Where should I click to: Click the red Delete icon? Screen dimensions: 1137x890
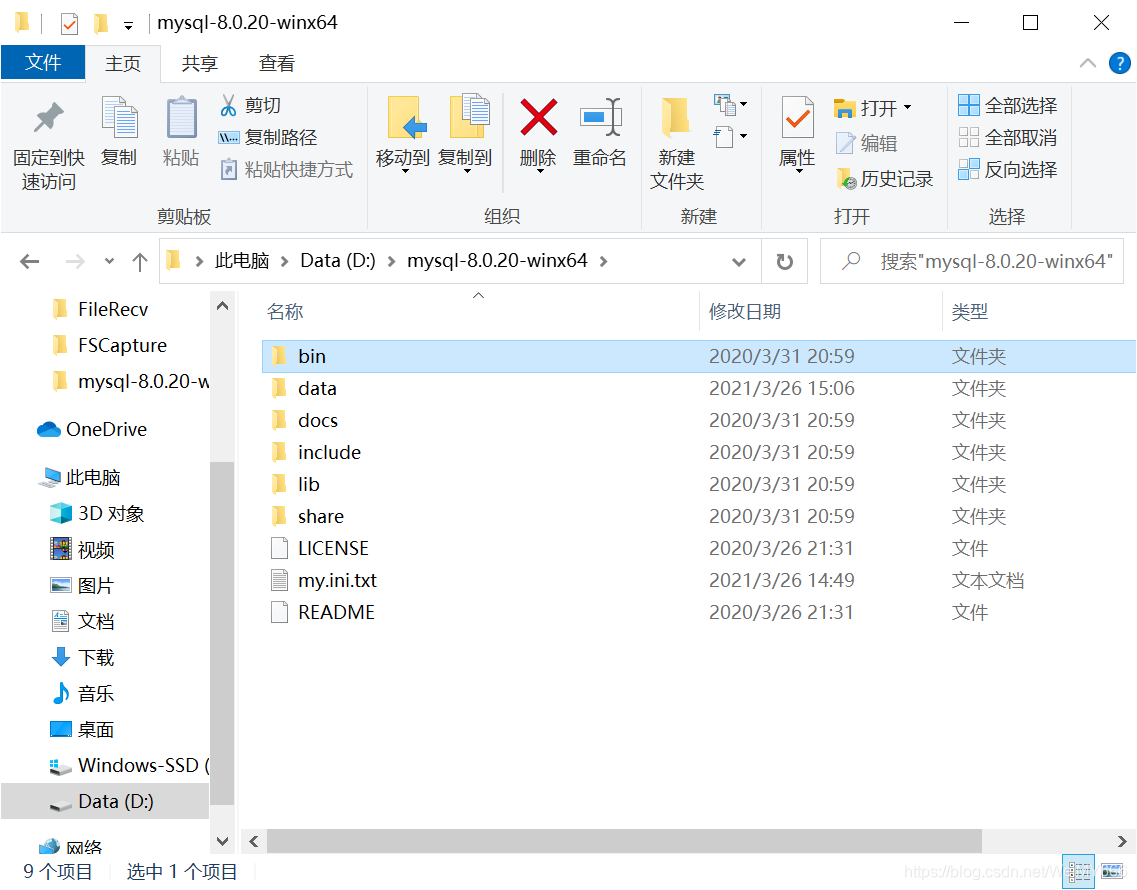pyautogui.click(x=538, y=118)
